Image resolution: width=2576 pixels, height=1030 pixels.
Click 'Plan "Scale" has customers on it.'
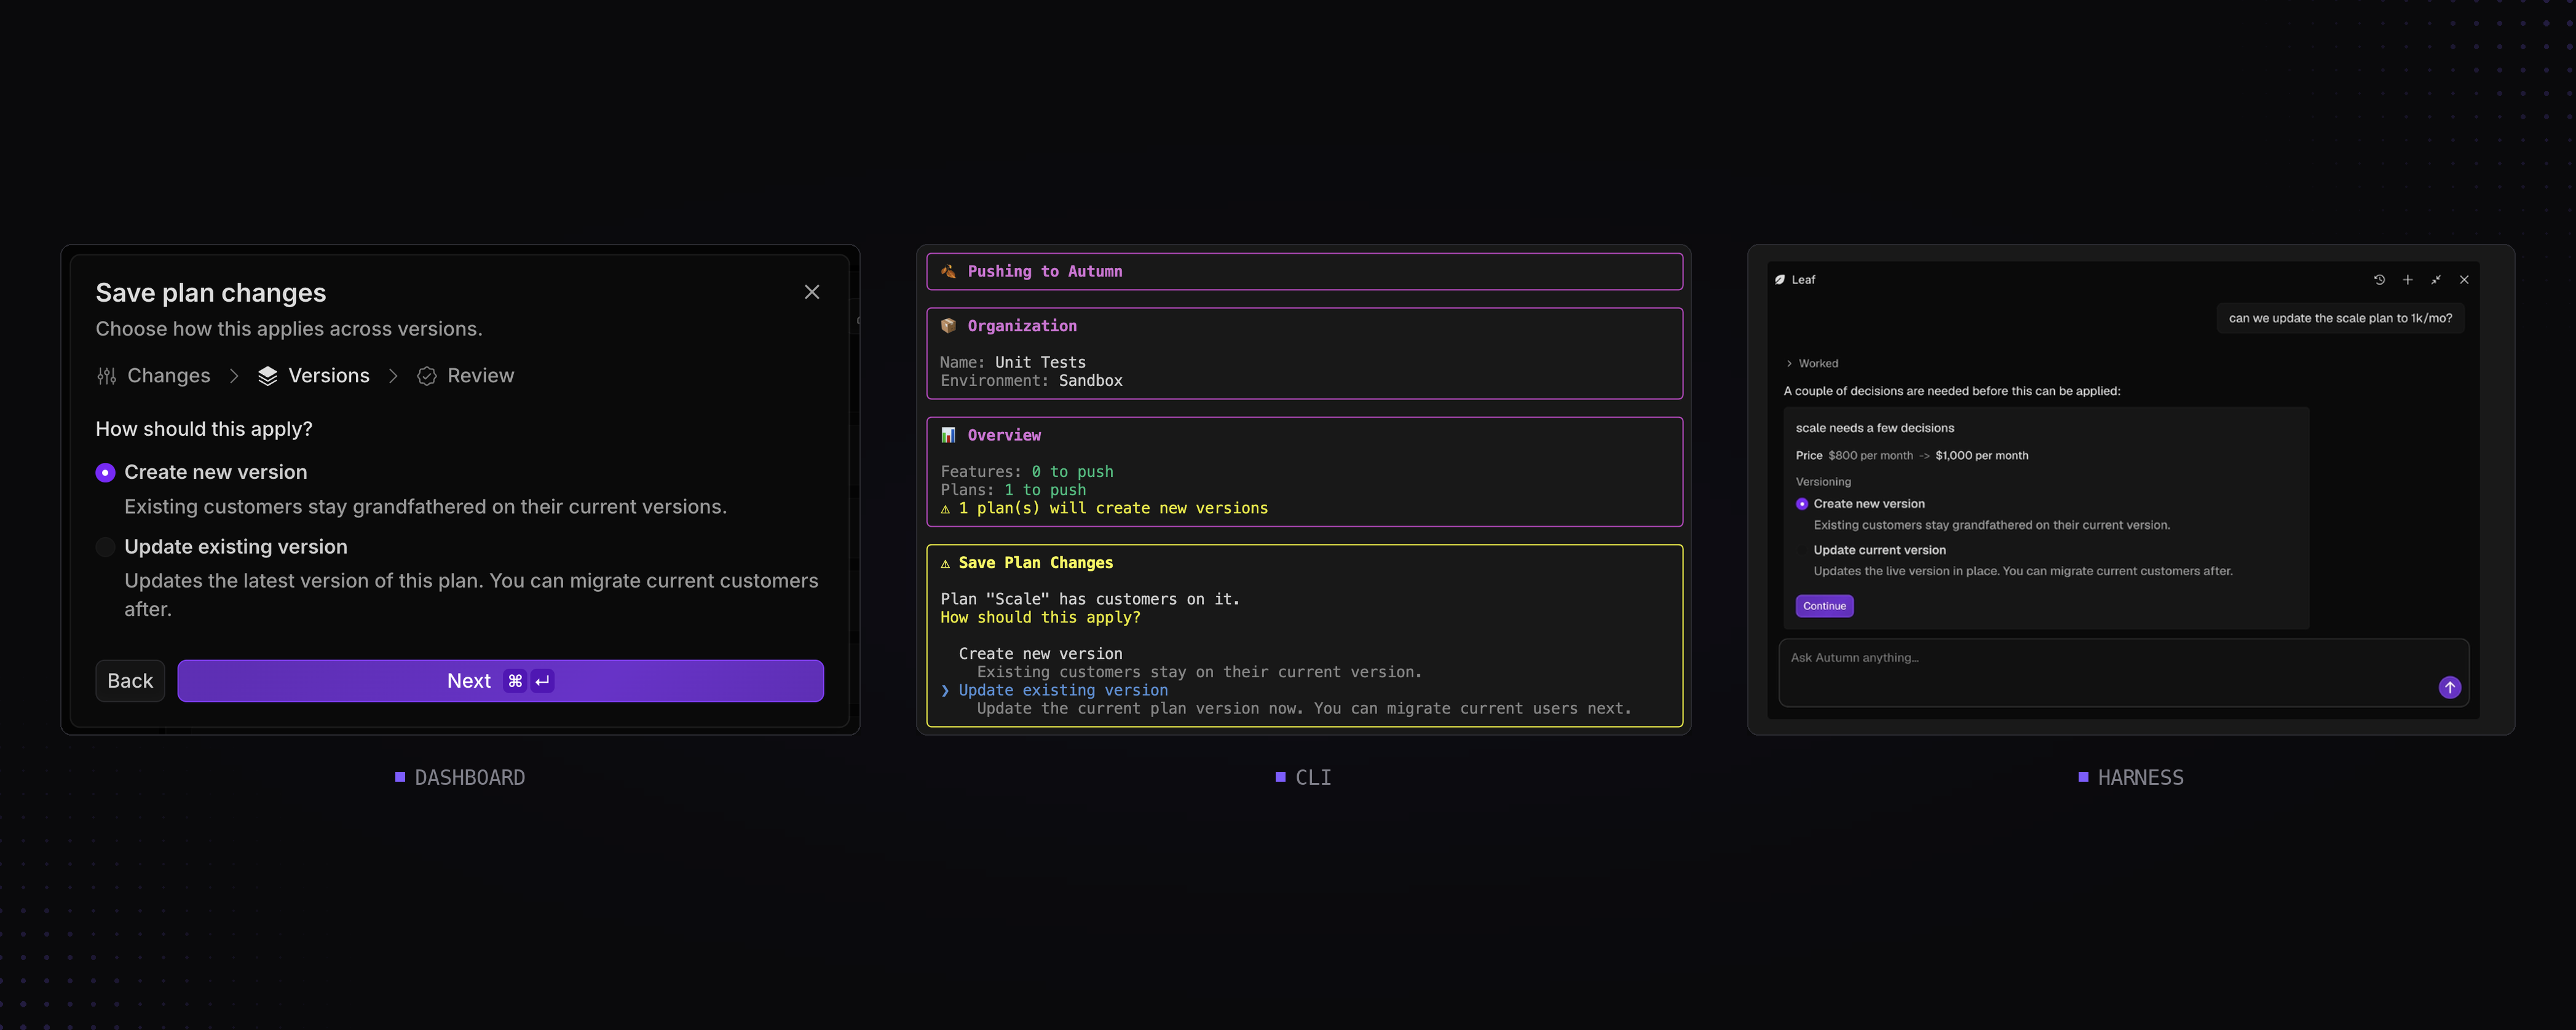pos(1090,599)
